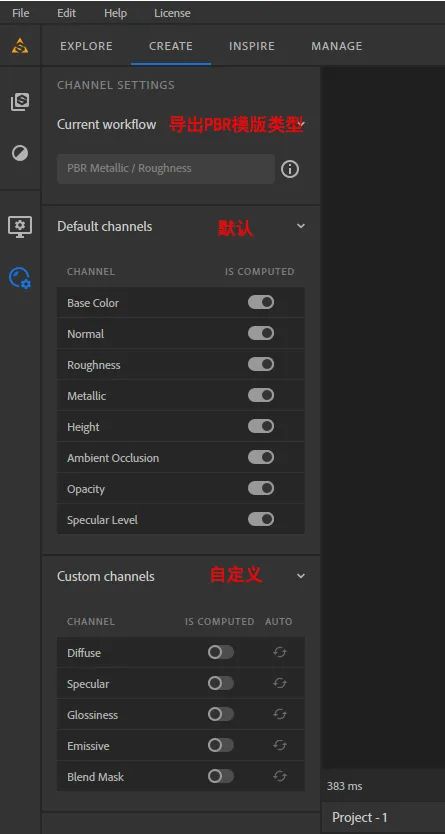This screenshot has width=445, height=834.
Task: Toggle the Normal computed switch
Action: (x=261, y=333)
